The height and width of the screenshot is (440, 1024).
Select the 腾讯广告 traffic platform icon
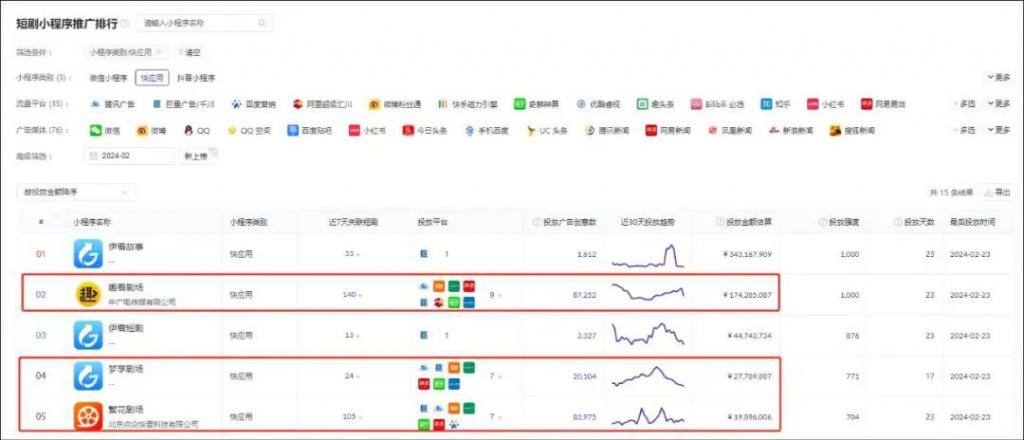(95, 104)
